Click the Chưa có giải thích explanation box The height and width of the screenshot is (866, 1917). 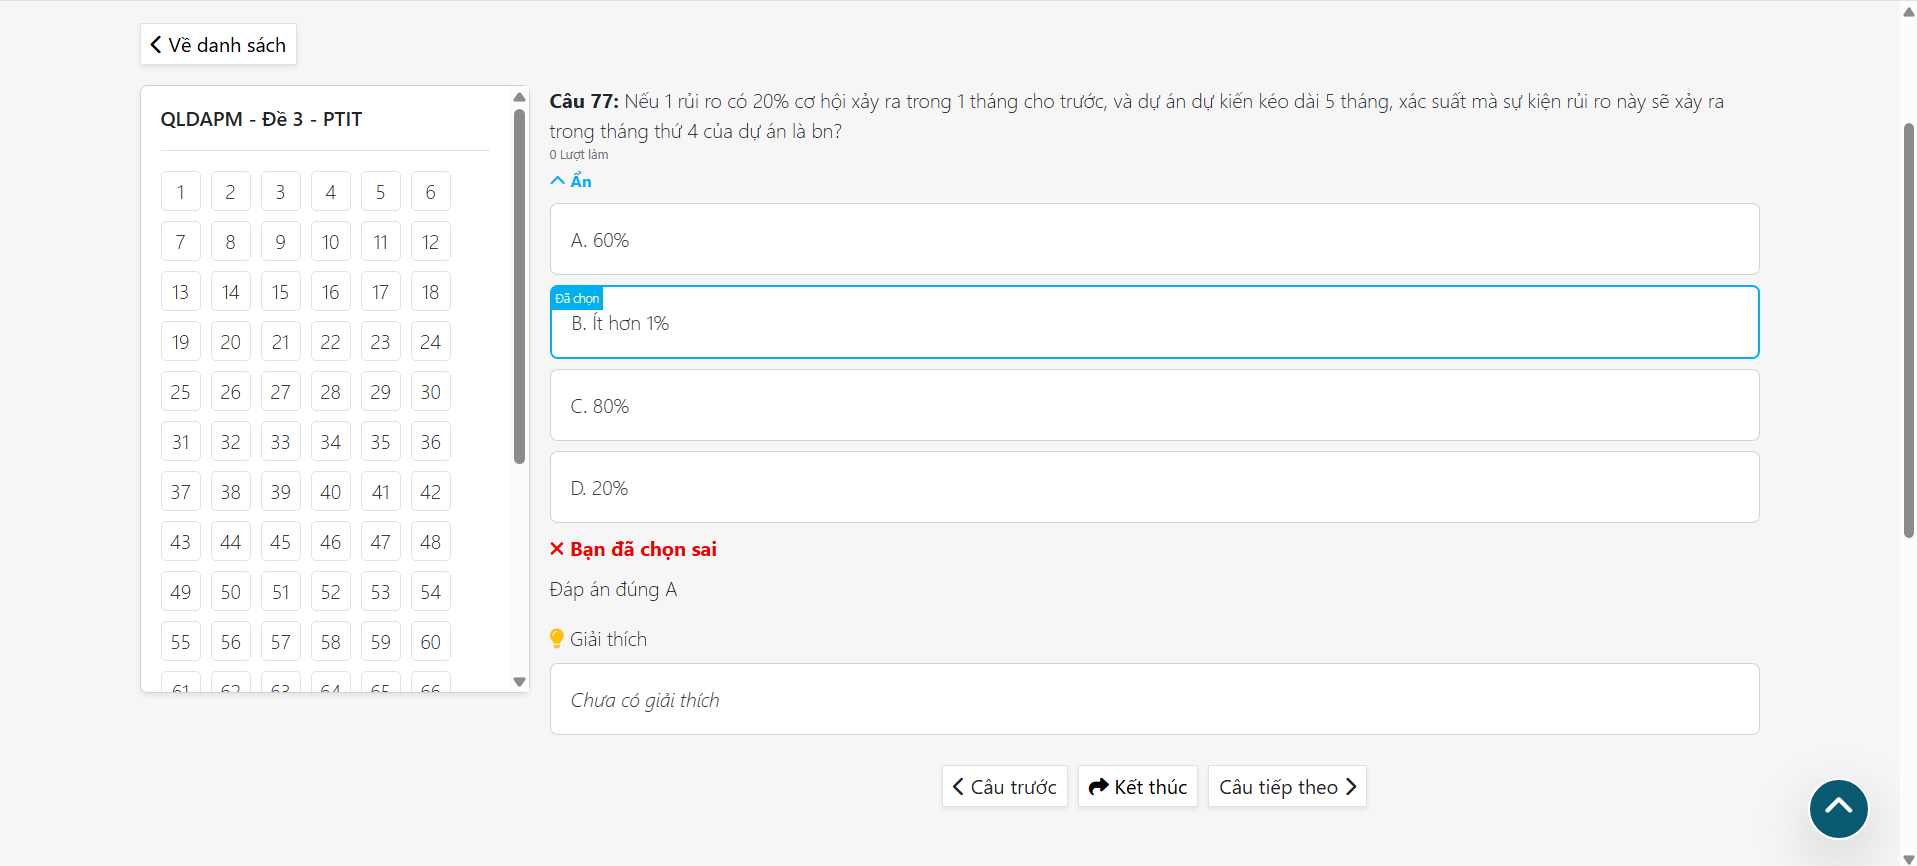[x=1153, y=700]
